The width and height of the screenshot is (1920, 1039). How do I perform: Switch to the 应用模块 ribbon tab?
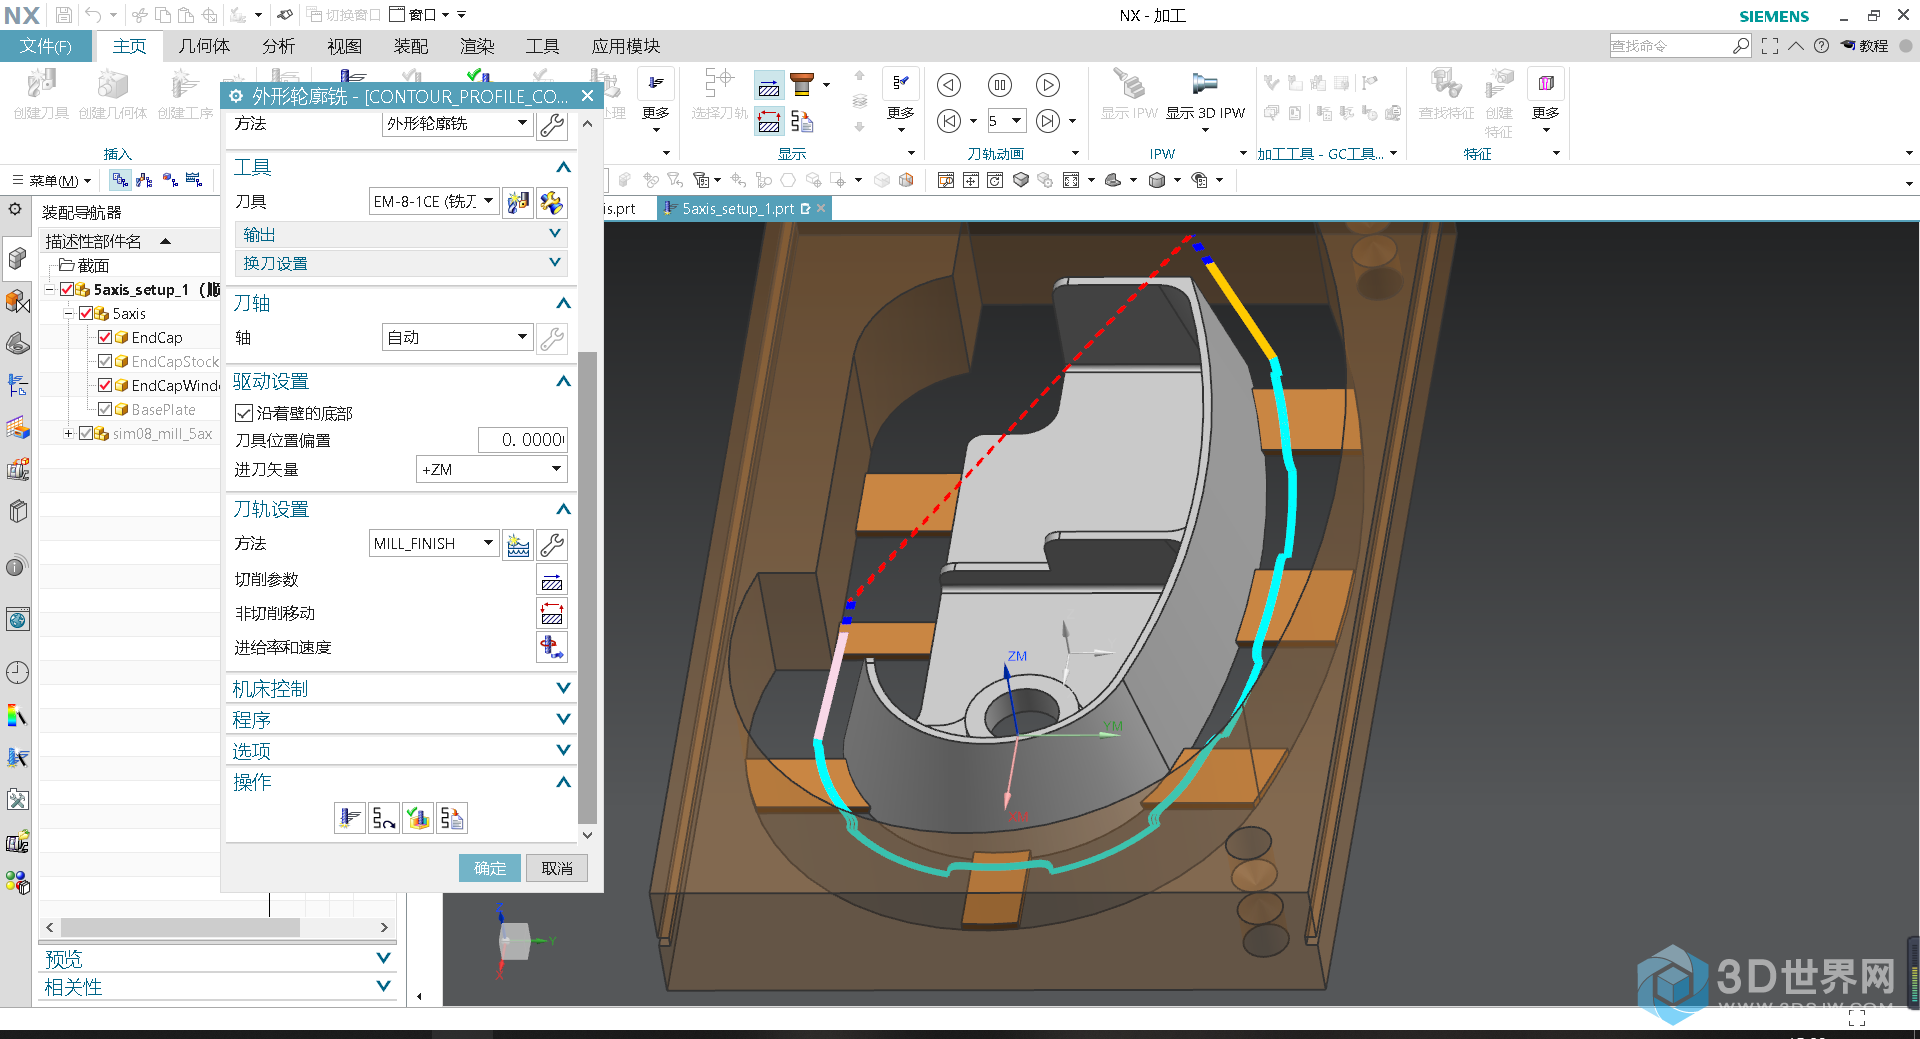[x=625, y=46]
